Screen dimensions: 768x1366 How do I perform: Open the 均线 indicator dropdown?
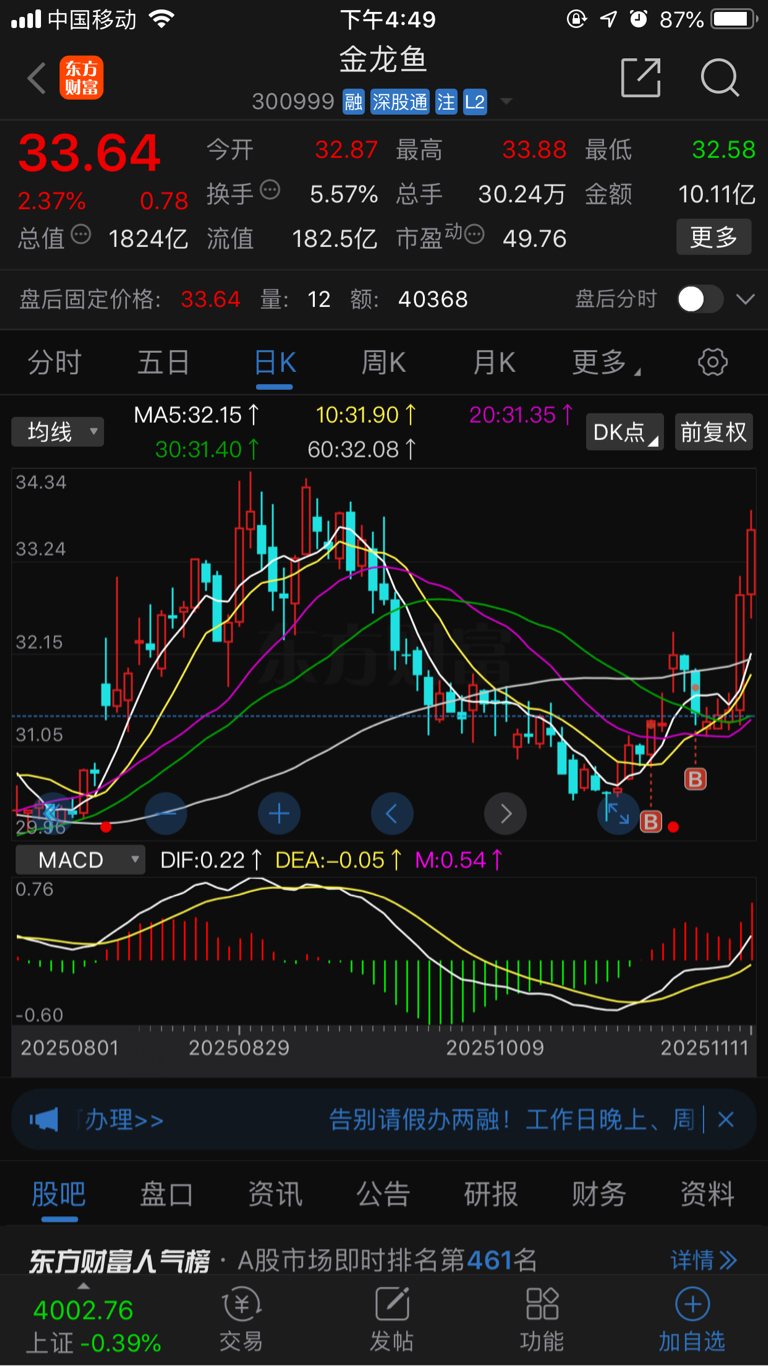(58, 432)
